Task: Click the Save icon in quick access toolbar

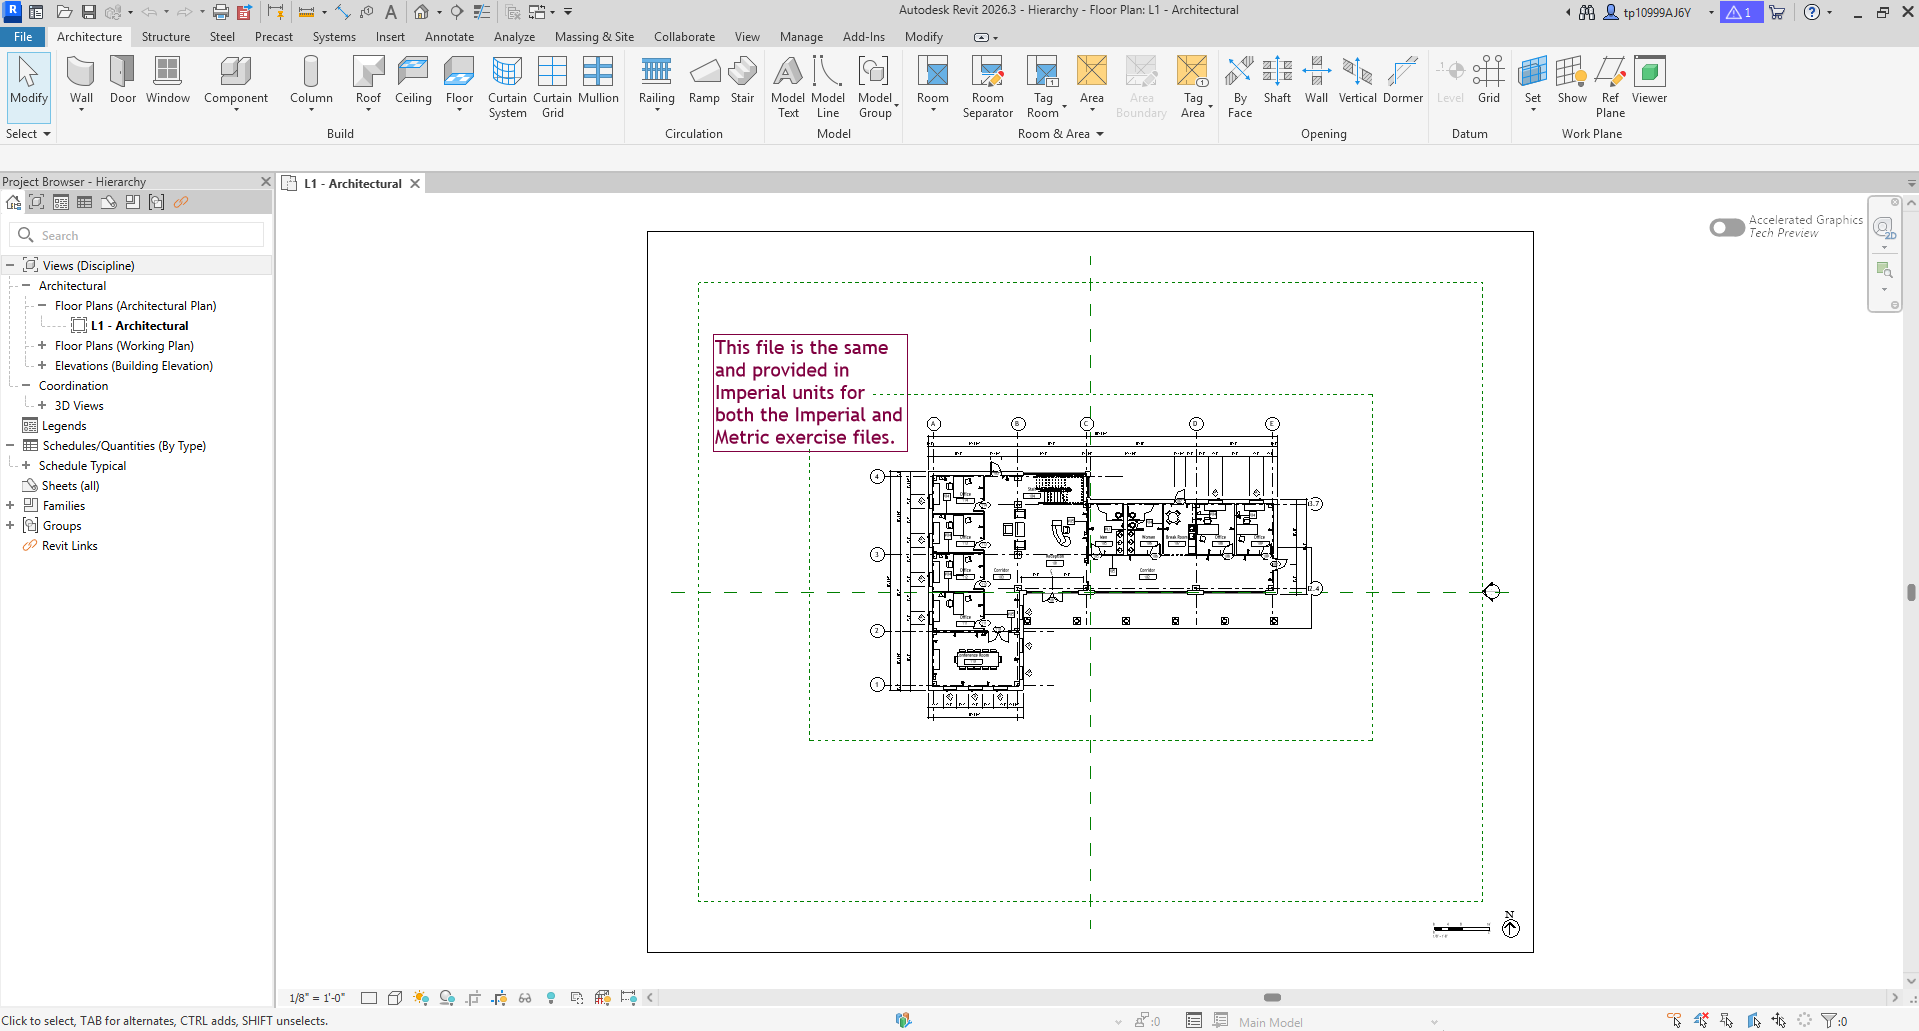Action: 89,12
